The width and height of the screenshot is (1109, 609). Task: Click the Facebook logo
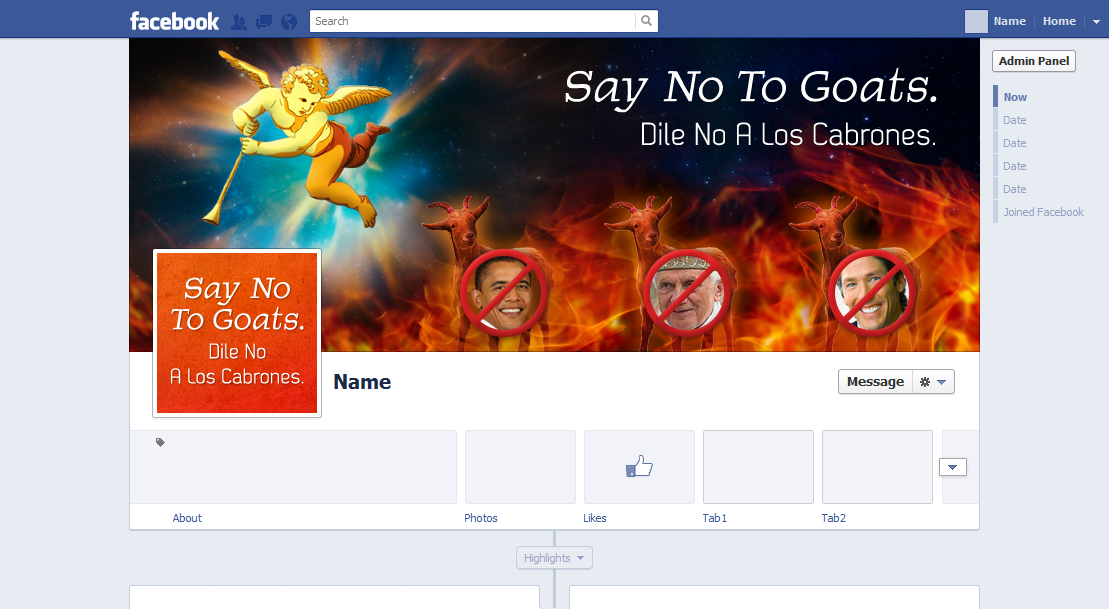tap(174, 21)
